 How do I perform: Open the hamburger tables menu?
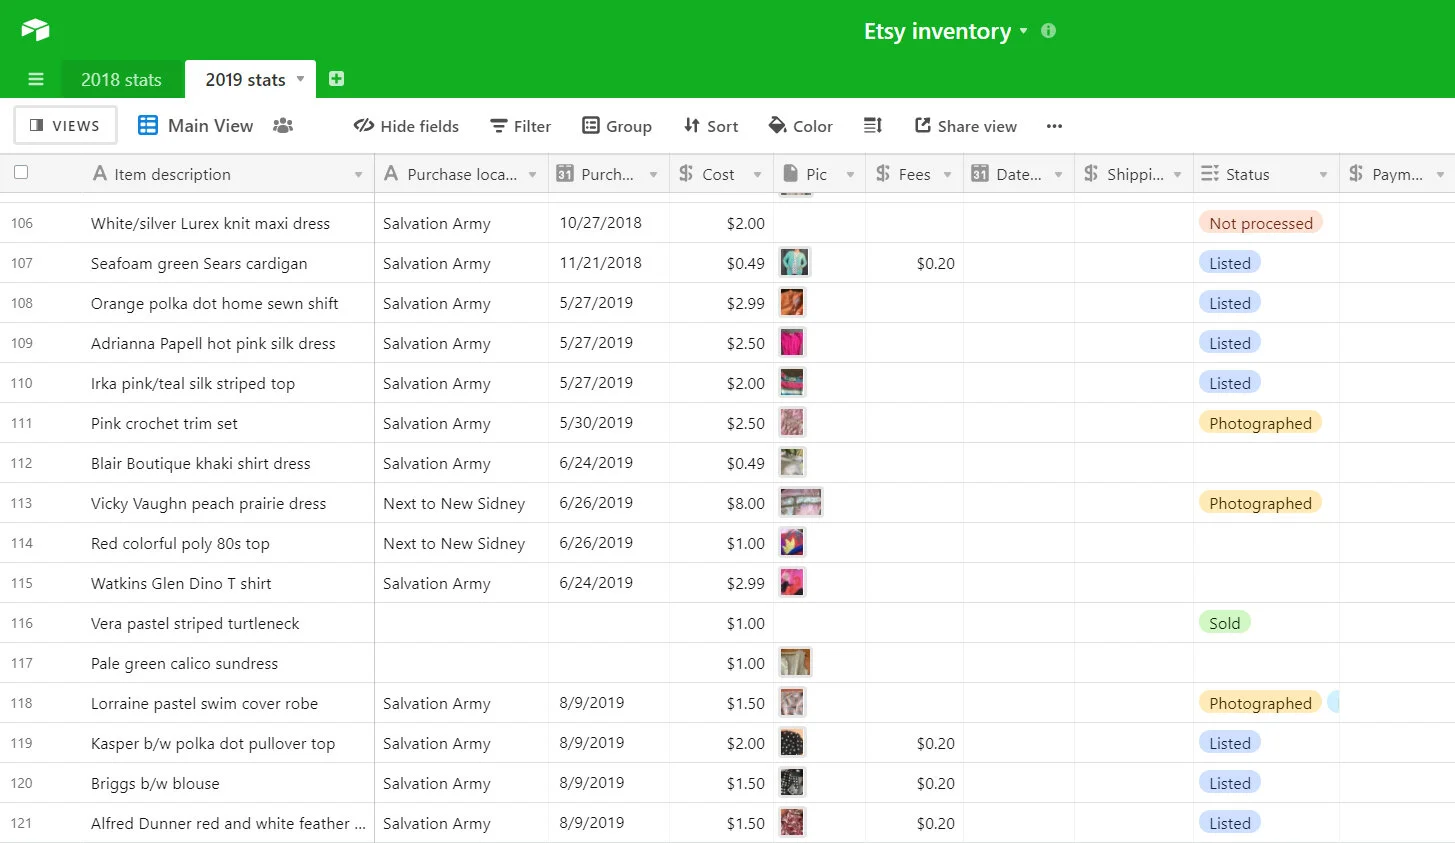[x=36, y=79]
